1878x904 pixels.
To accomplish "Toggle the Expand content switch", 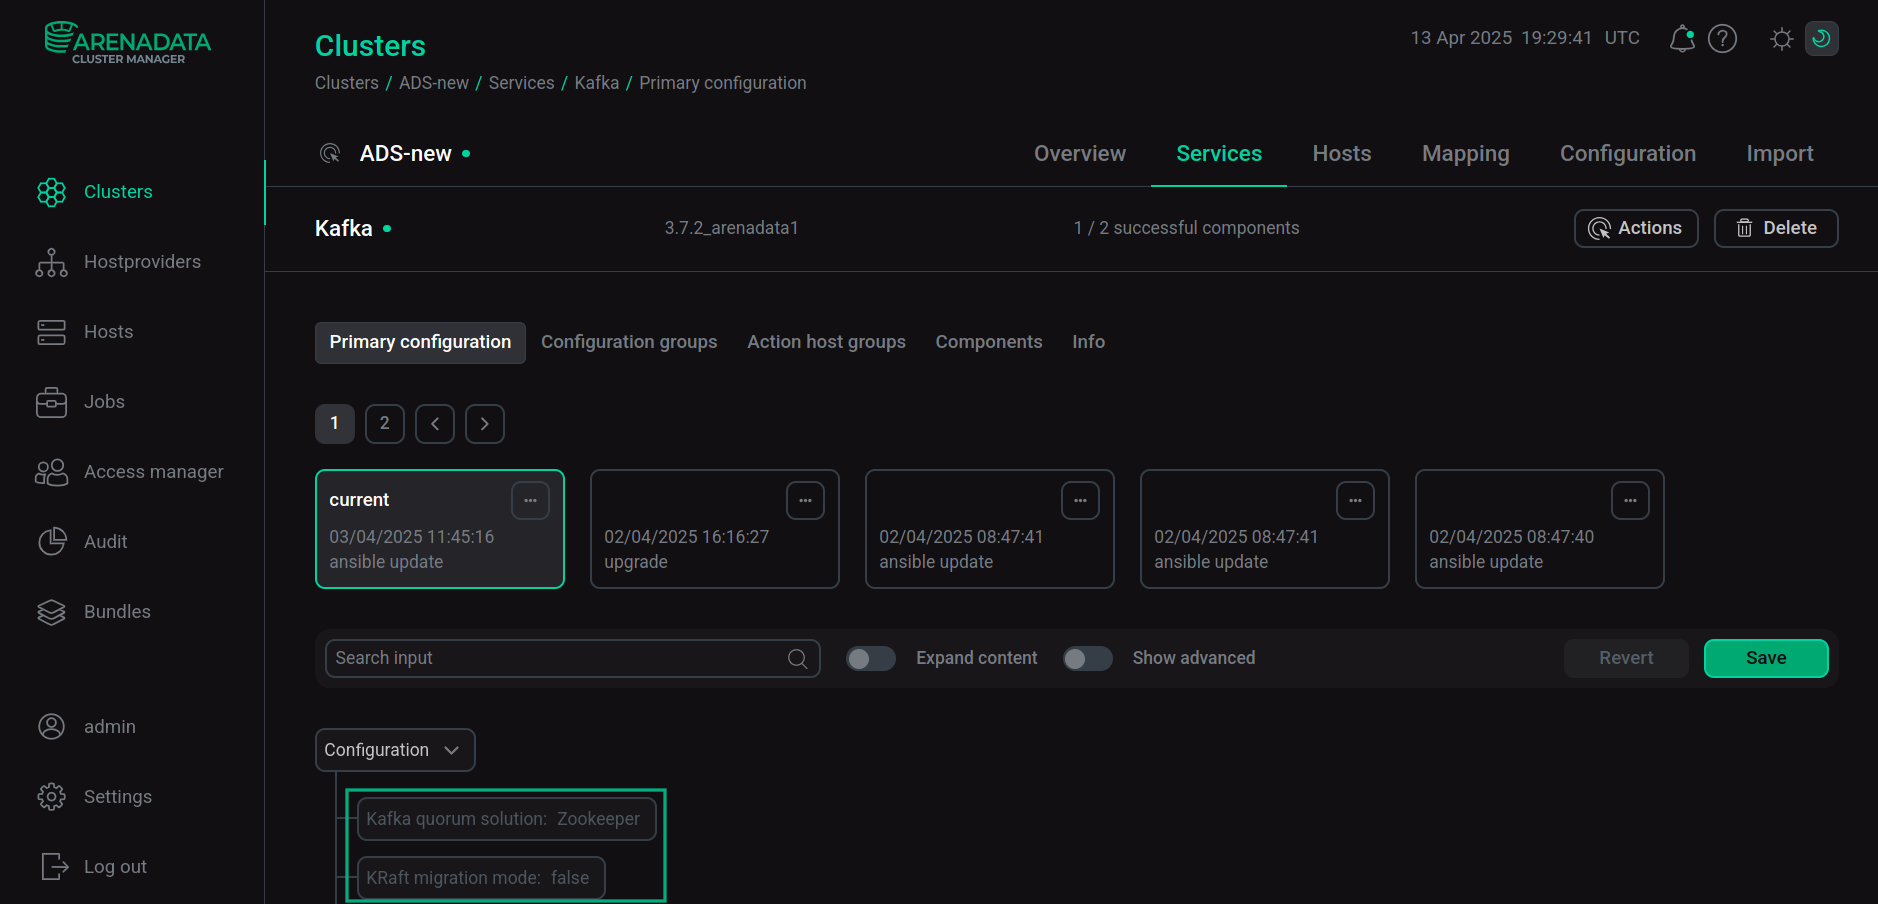I will (871, 658).
